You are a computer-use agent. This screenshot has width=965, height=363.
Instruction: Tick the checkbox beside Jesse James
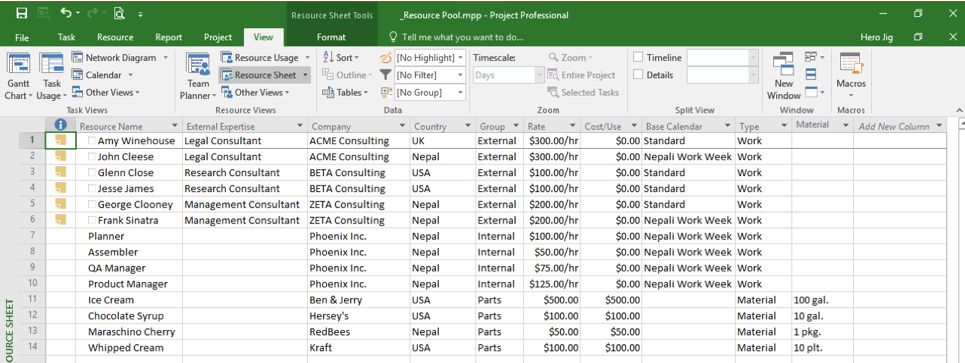click(x=92, y=189)
